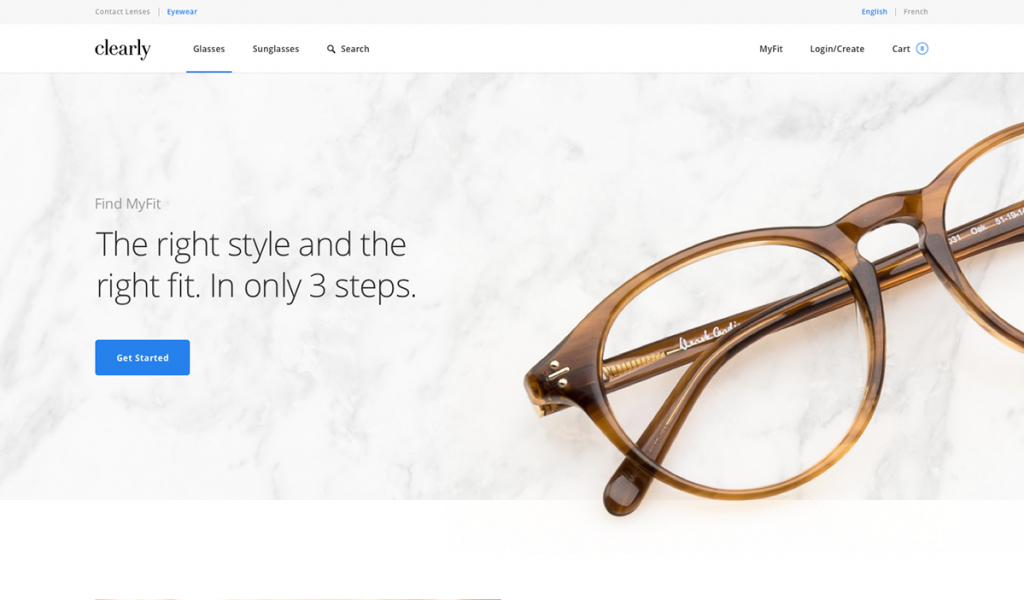This screenshot has height=600, width=1024.
Task: Open the Cart link
Action: [901, 49]
